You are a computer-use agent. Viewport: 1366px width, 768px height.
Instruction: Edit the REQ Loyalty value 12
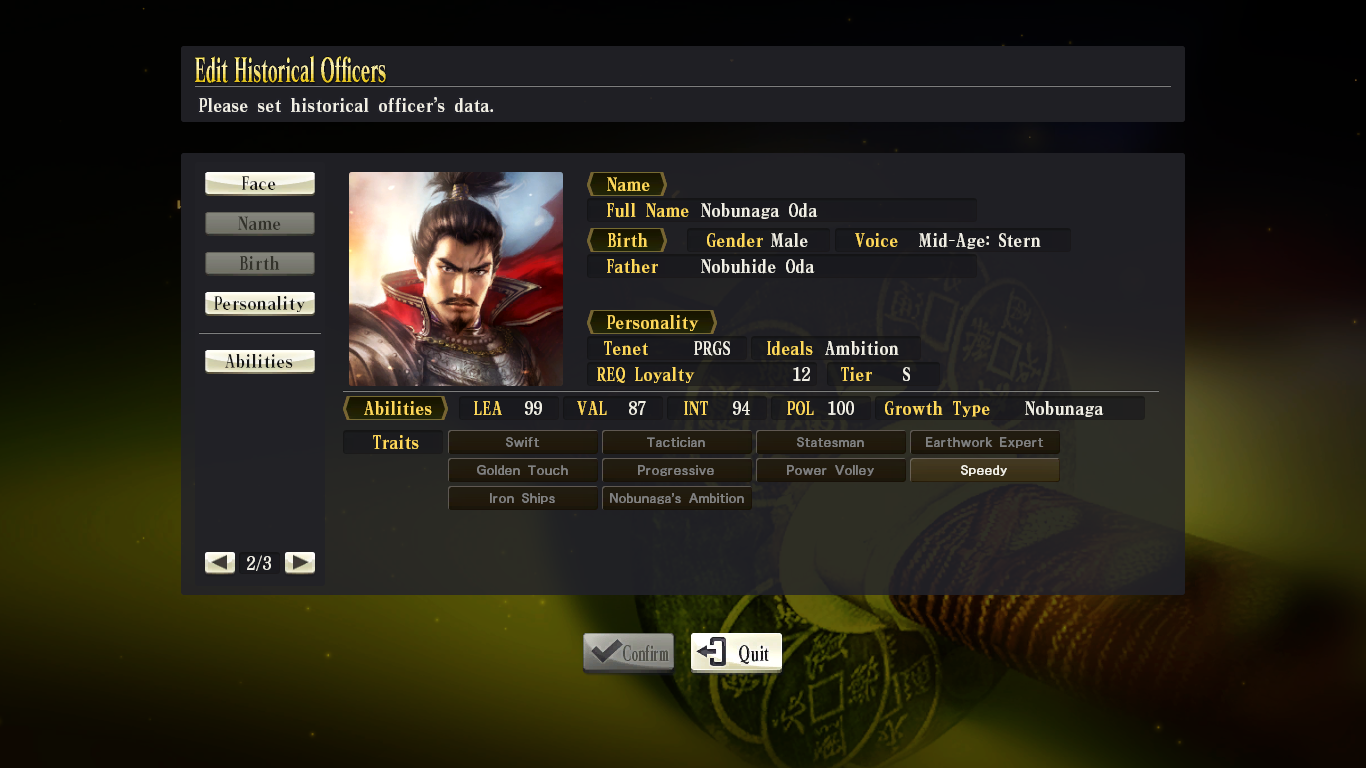tap(801, 375)
